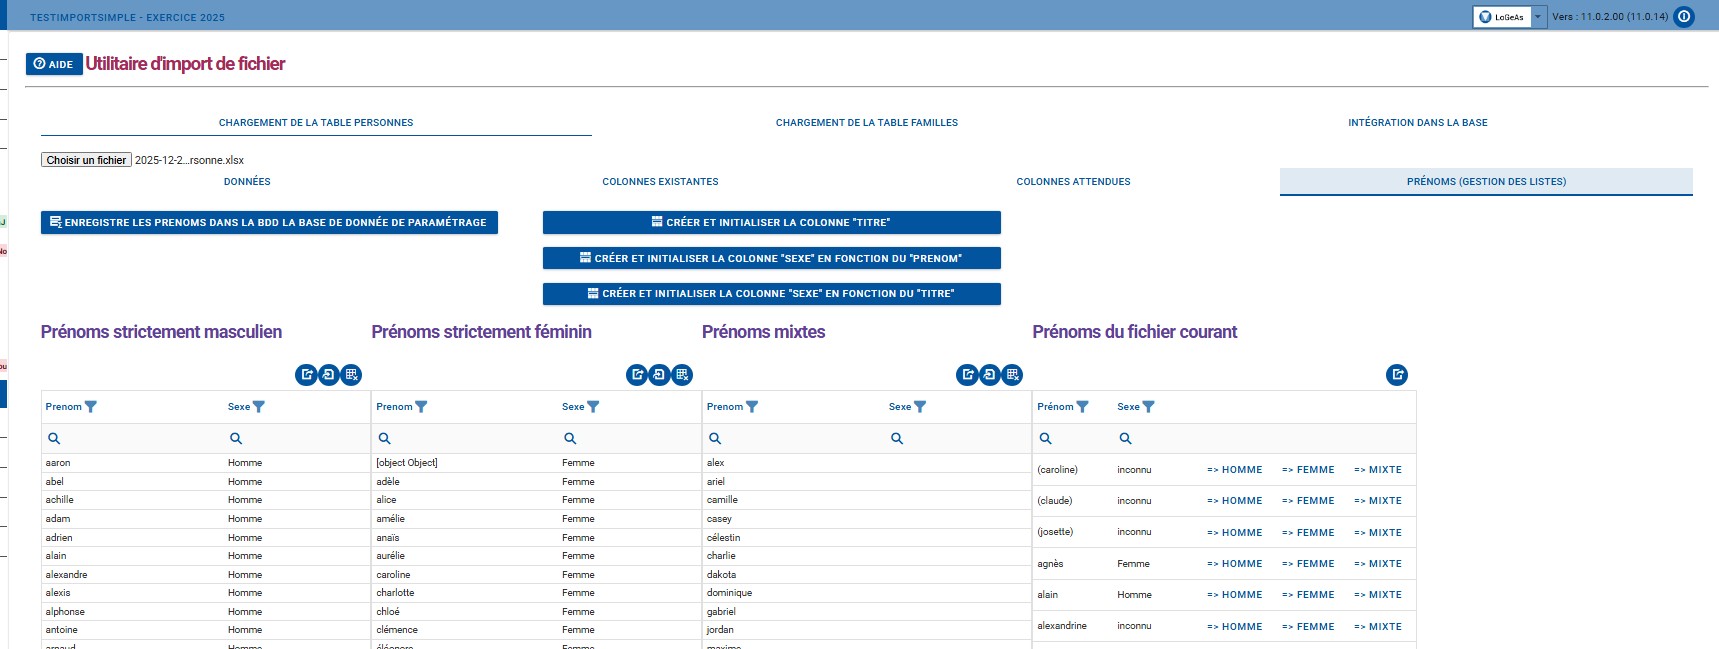Set (caroline) to FEMME
The image size is (1719, 649).
pyautogui.click(x=1308, y=470)
